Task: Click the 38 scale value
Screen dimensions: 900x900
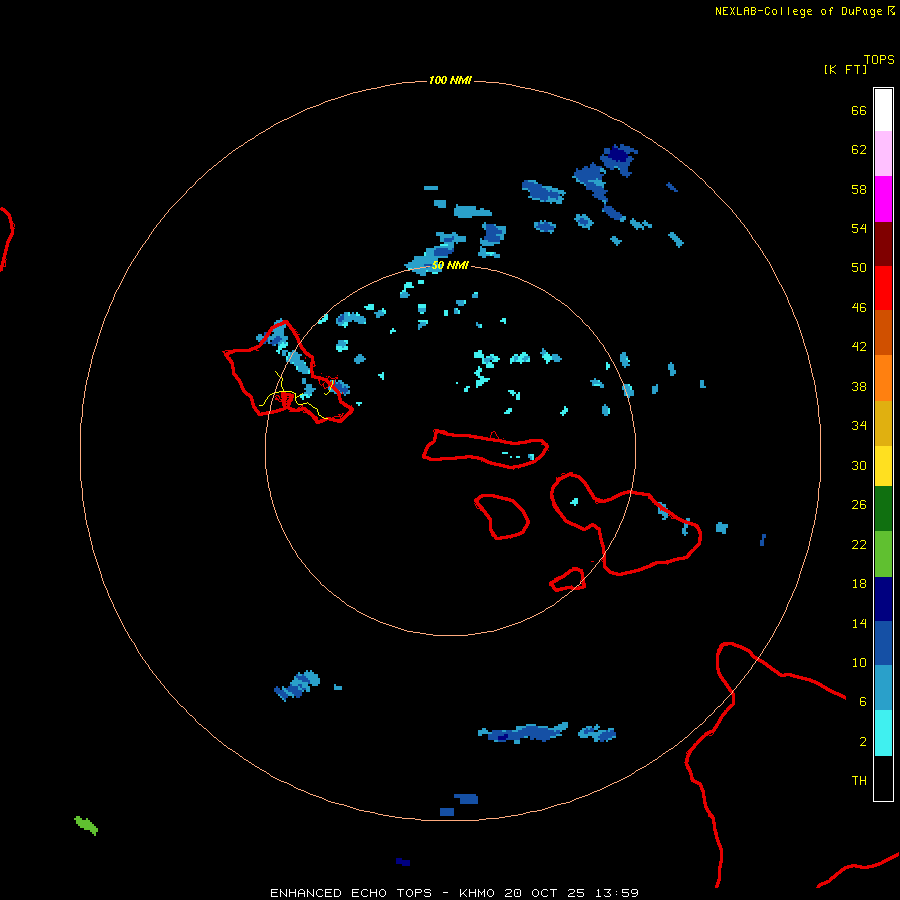Action: (x=859, y=387)
